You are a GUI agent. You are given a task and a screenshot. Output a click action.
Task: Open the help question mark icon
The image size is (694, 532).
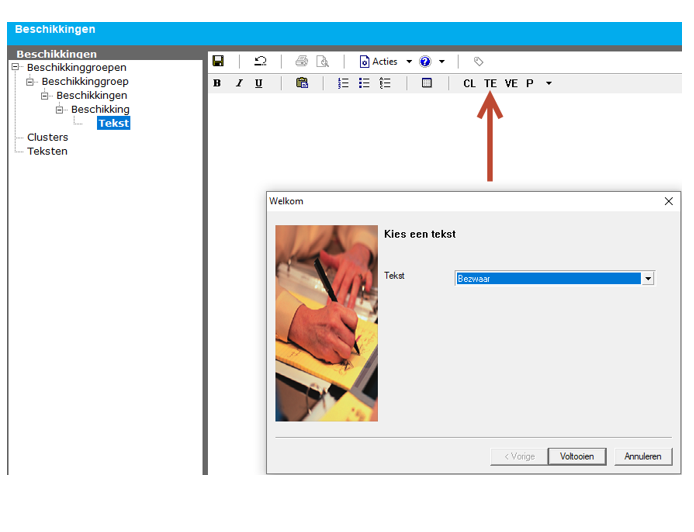click(x=425, y=61)
